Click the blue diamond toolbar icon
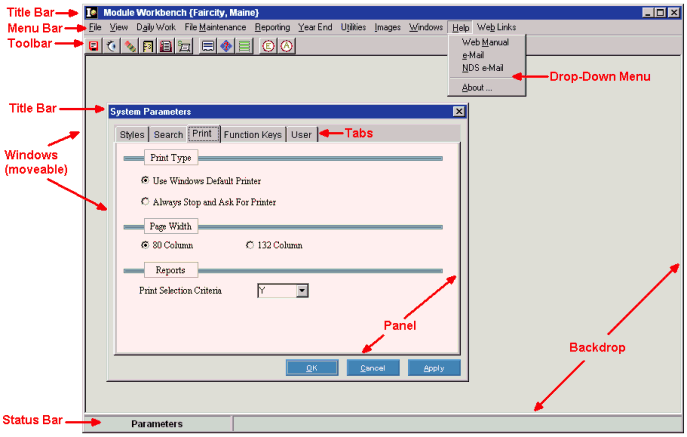The image size is (687, 437). [227, 46]
